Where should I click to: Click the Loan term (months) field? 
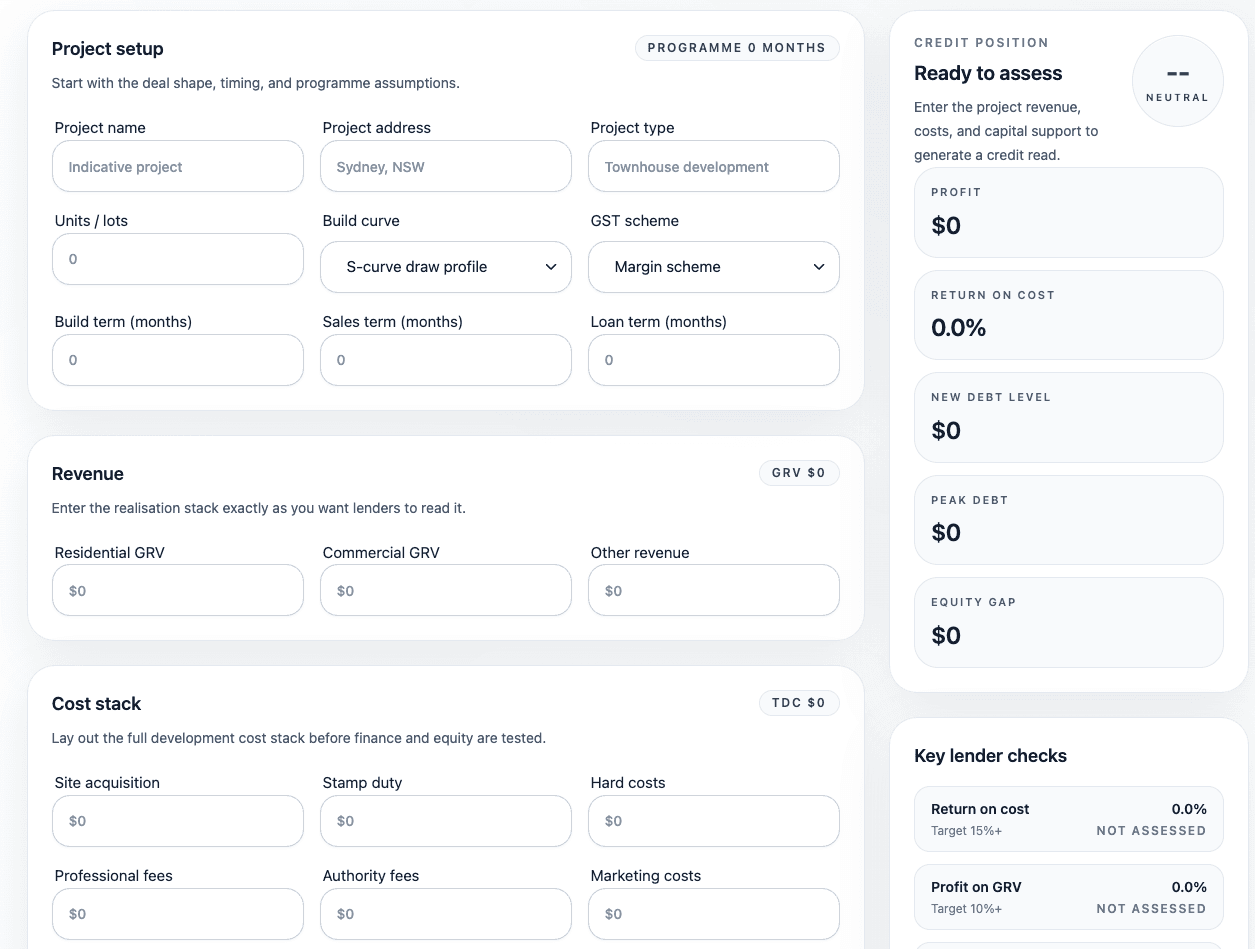(714, 360)
